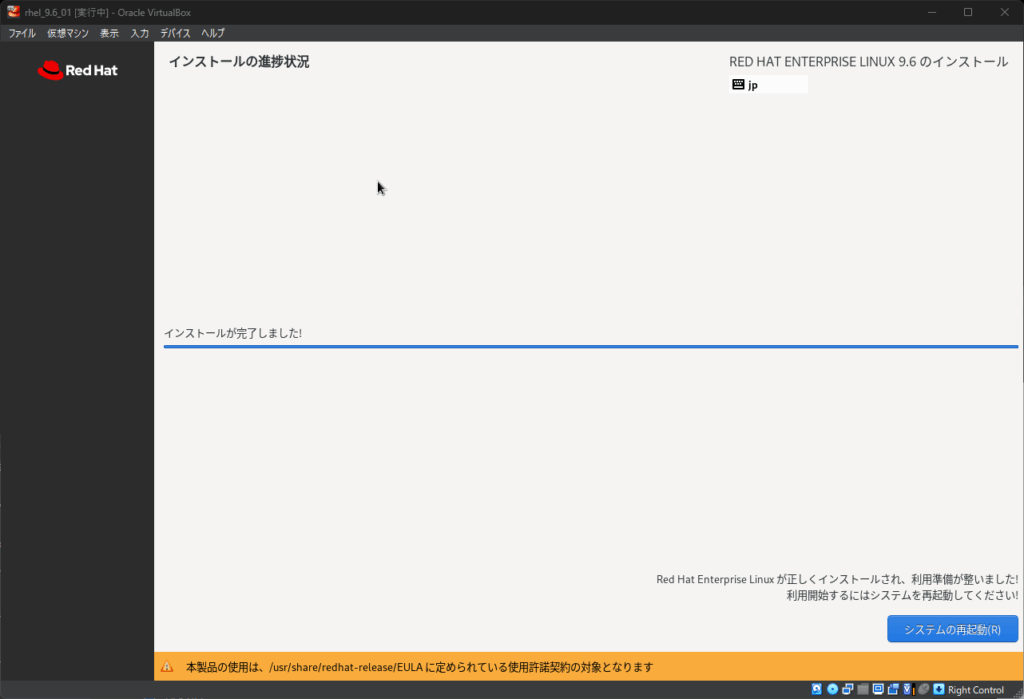Click the CPU virtualization V status icon

coord(907,689)
